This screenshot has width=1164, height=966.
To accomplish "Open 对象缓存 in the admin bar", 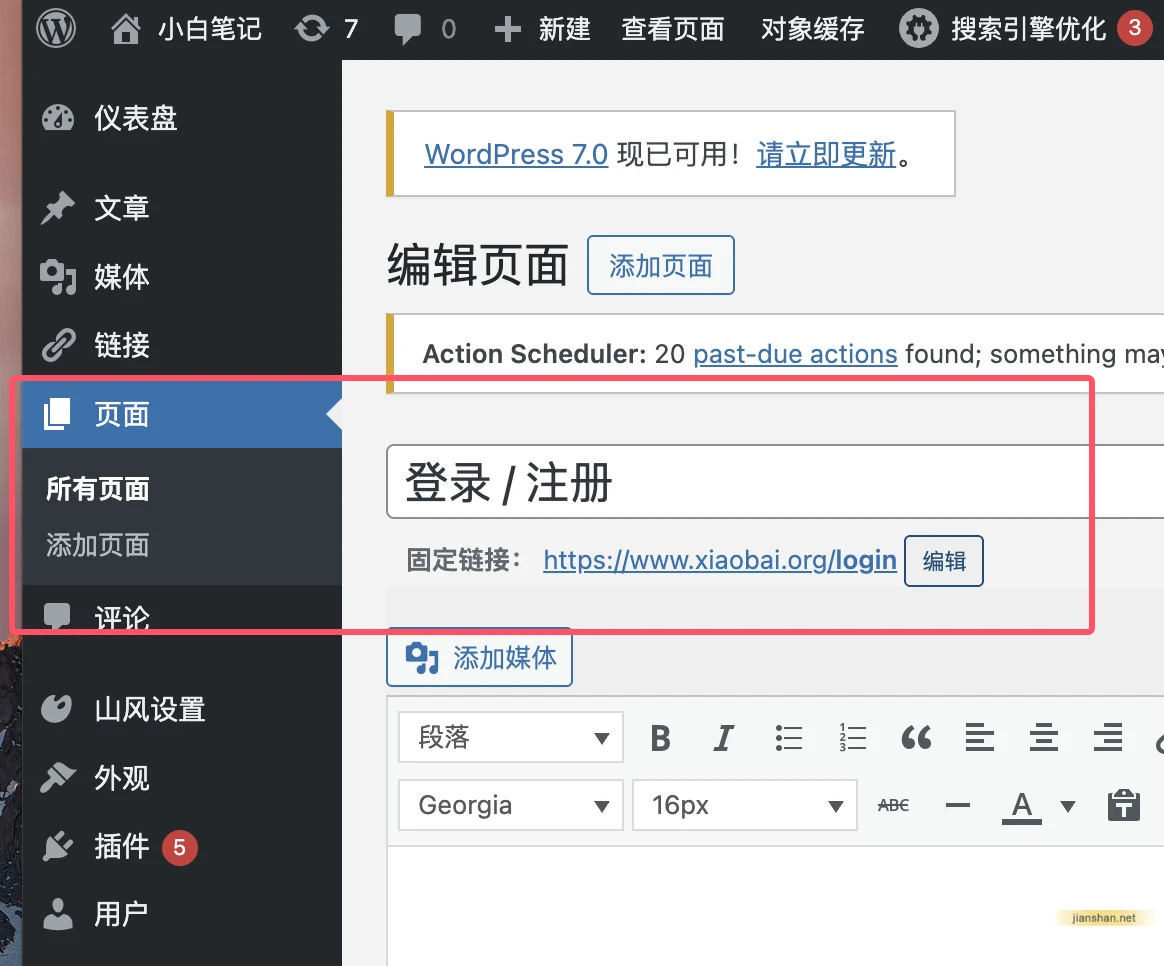I will pos(812,29).
